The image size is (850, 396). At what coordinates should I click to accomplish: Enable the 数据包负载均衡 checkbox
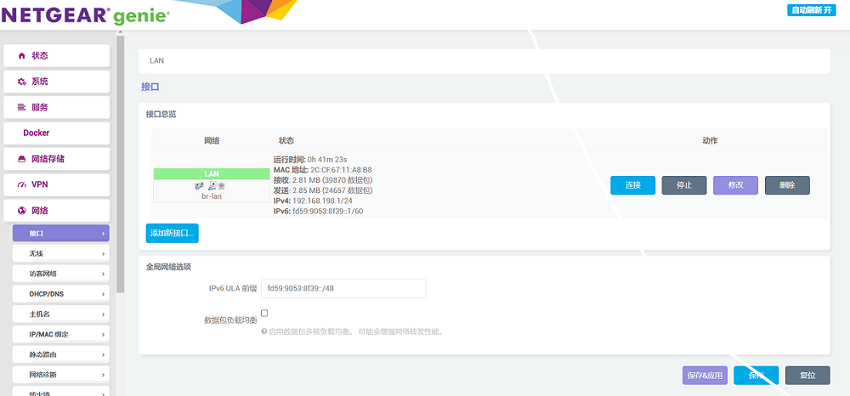pyautogui.click(x=265, y=313)
